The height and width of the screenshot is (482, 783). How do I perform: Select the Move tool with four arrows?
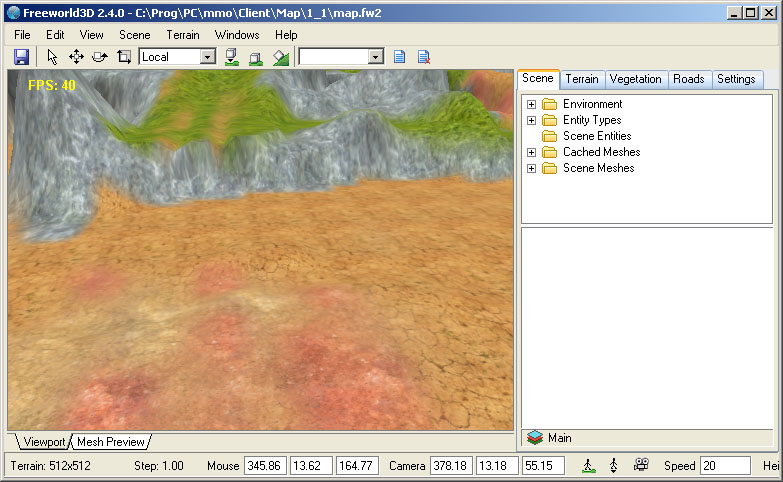[x=76, y=57]
